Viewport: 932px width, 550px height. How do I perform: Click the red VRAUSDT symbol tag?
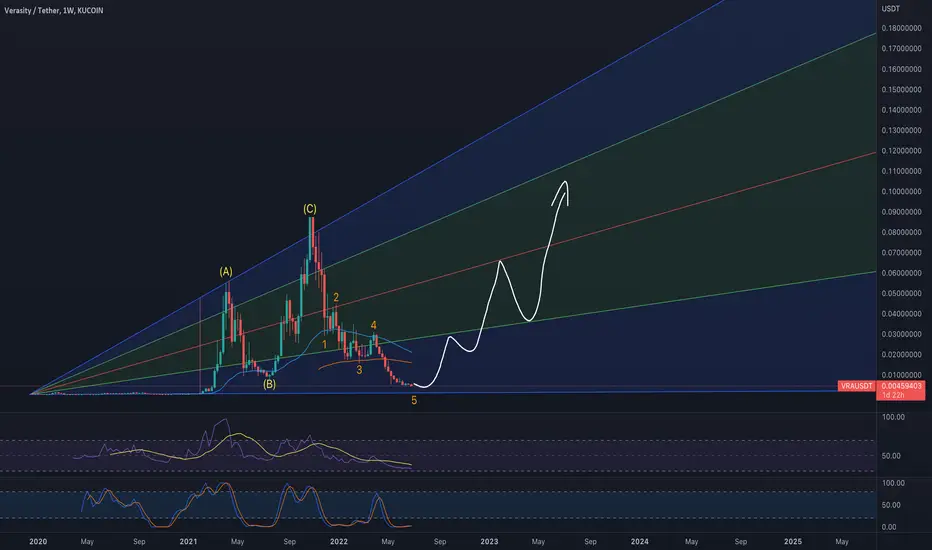[857, 386]
